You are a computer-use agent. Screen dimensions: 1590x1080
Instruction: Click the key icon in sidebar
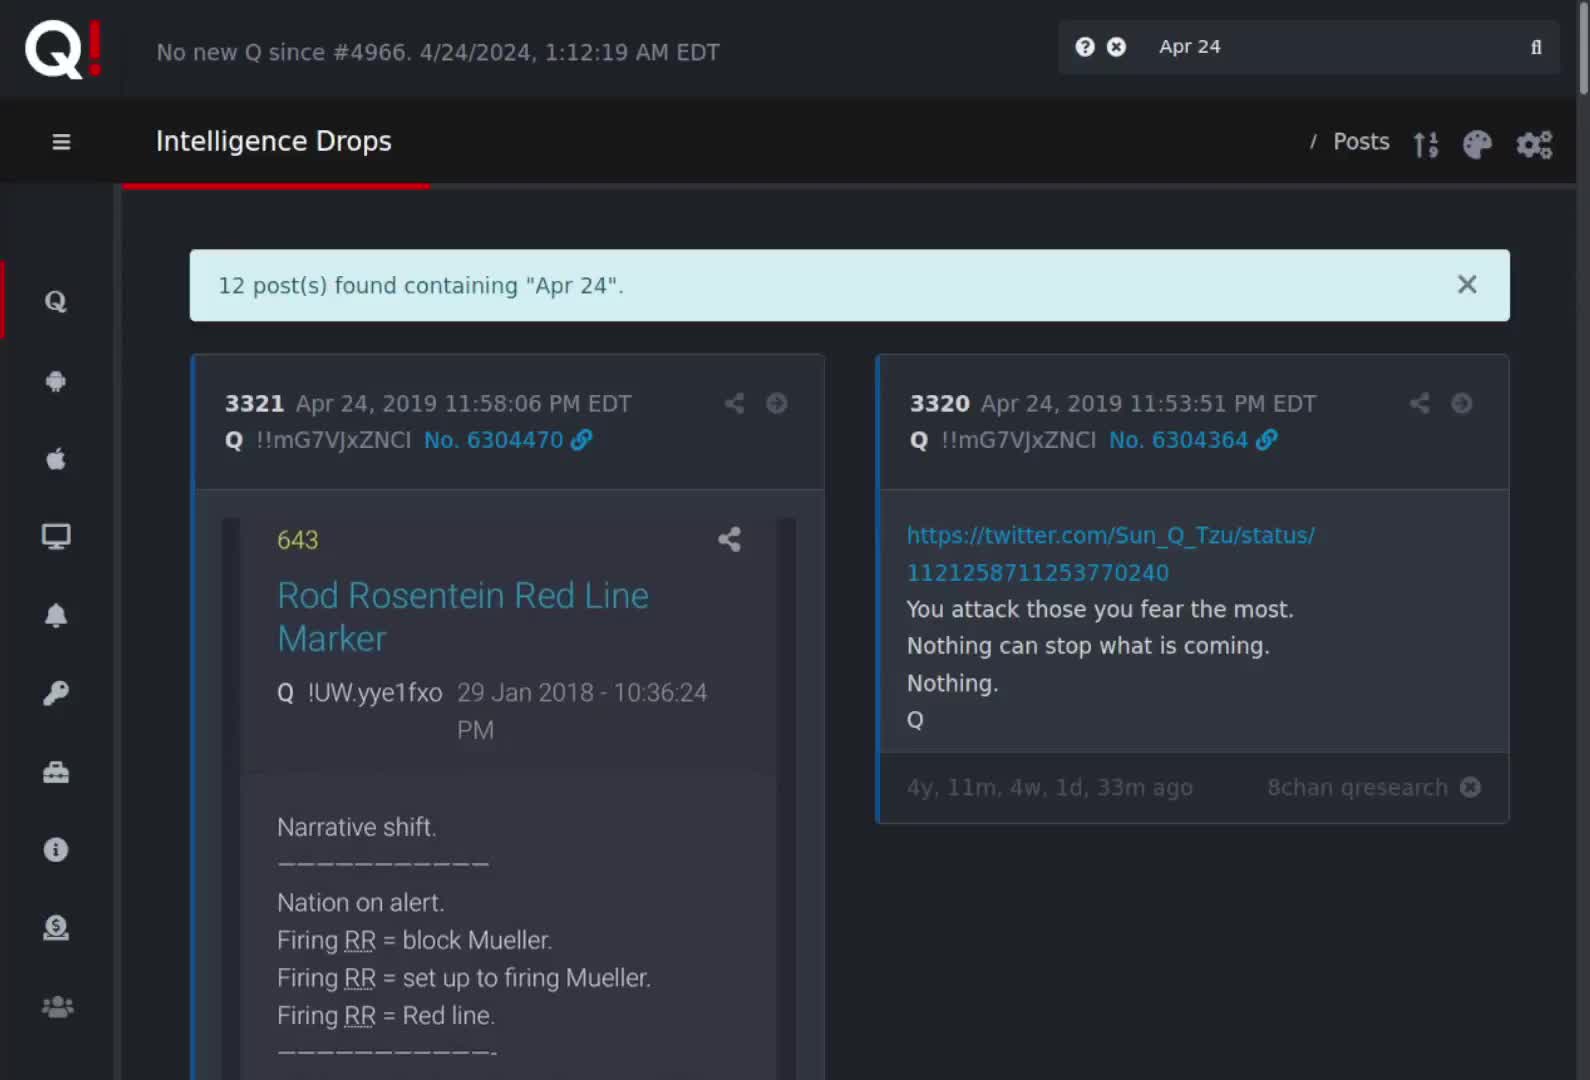[56, 693]
